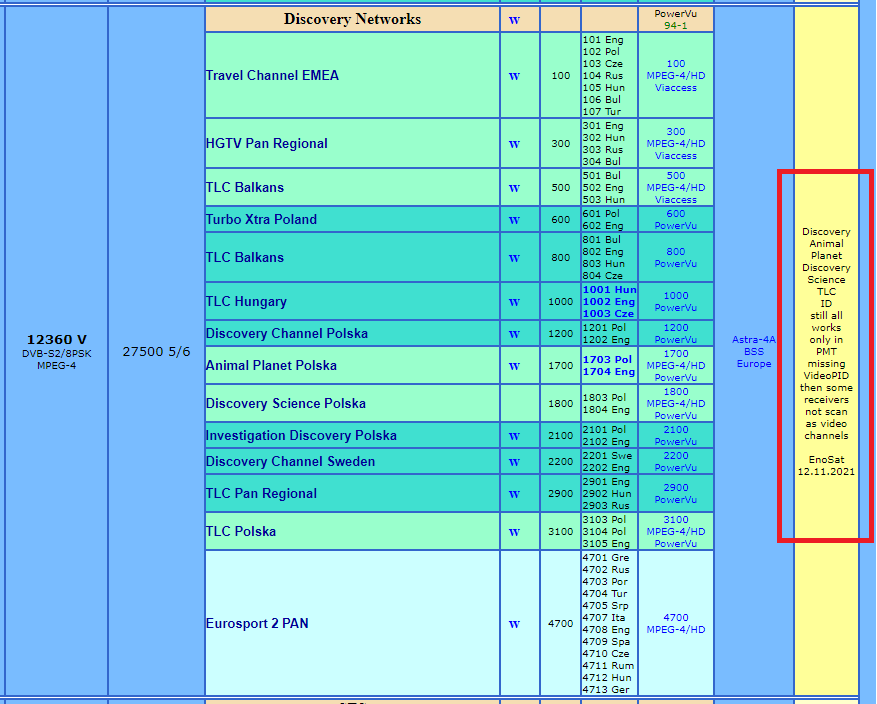Open the Discovery Channel Polska link
This screenshot has height=704, width=877.
(x=286, y=333)
